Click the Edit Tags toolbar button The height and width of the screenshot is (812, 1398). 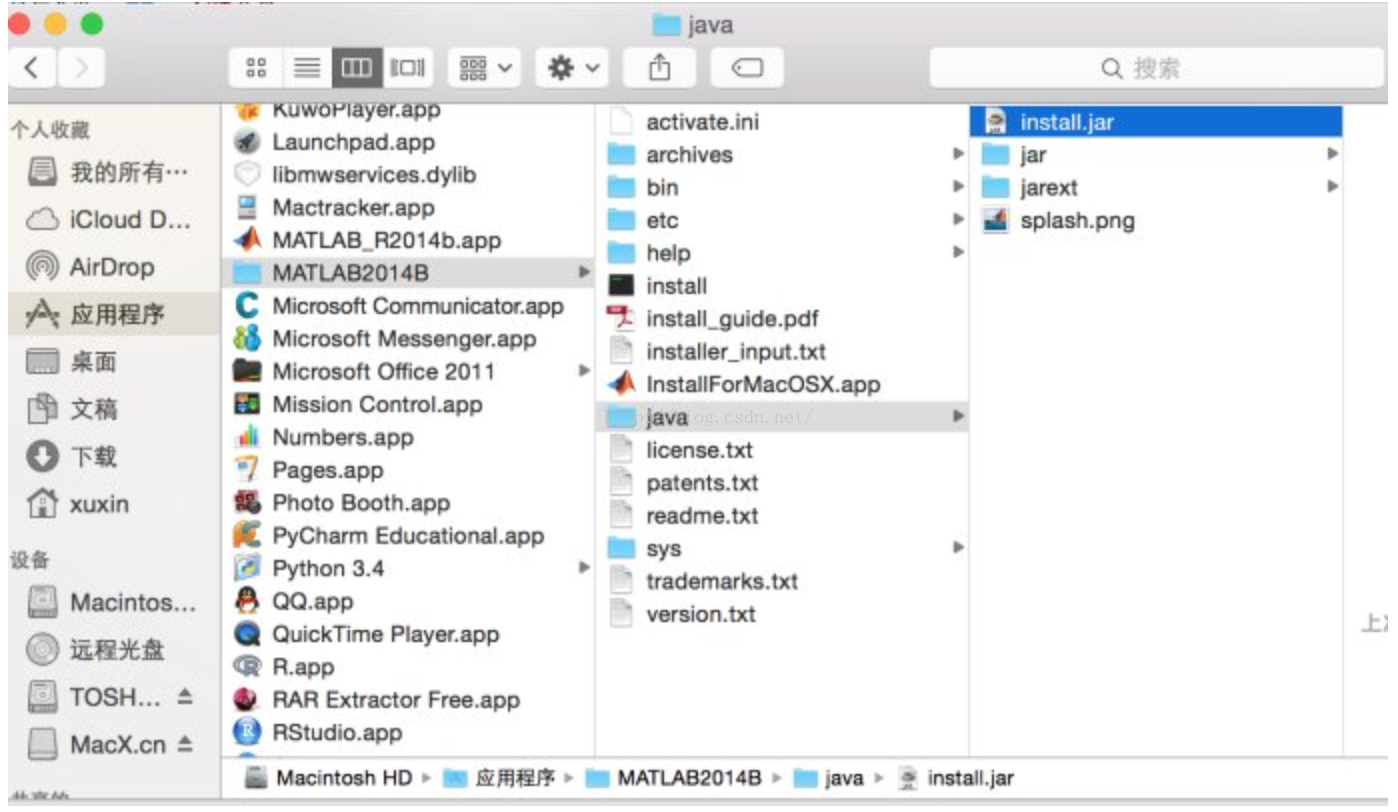click(x=747, y=68)
